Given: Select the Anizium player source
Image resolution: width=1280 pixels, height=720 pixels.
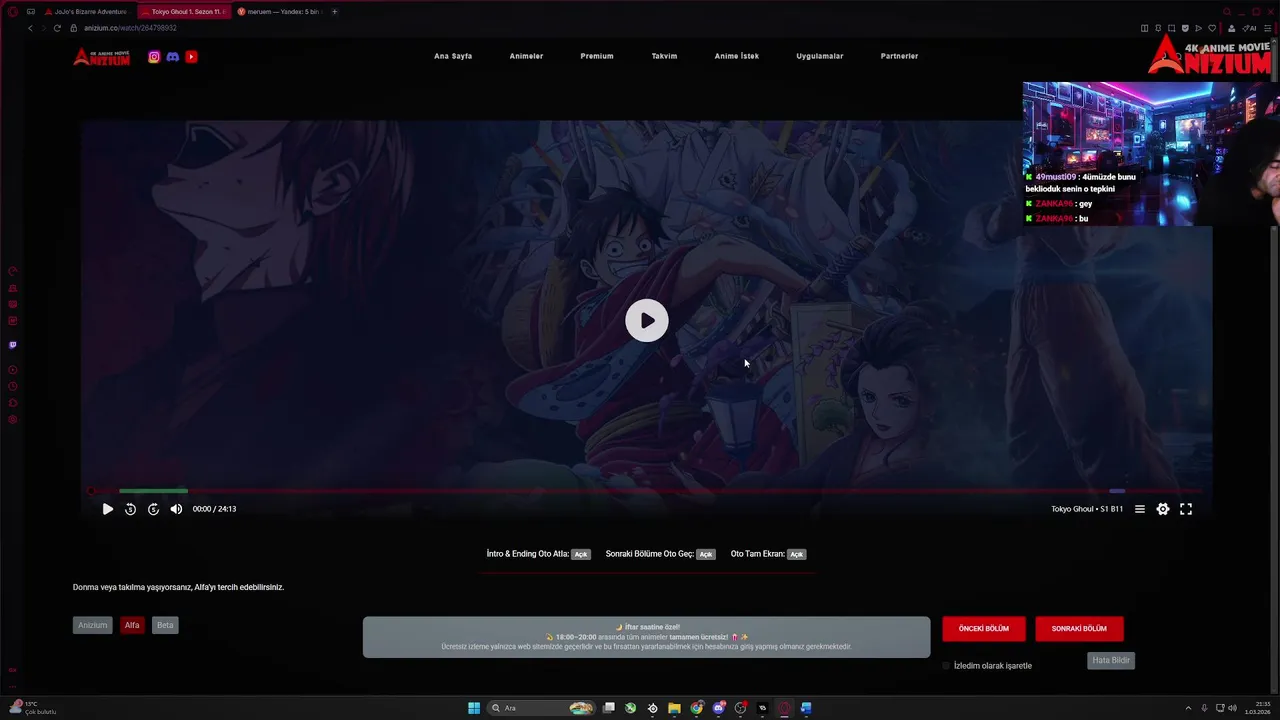Looking at the screenshot, I should 92,625.
